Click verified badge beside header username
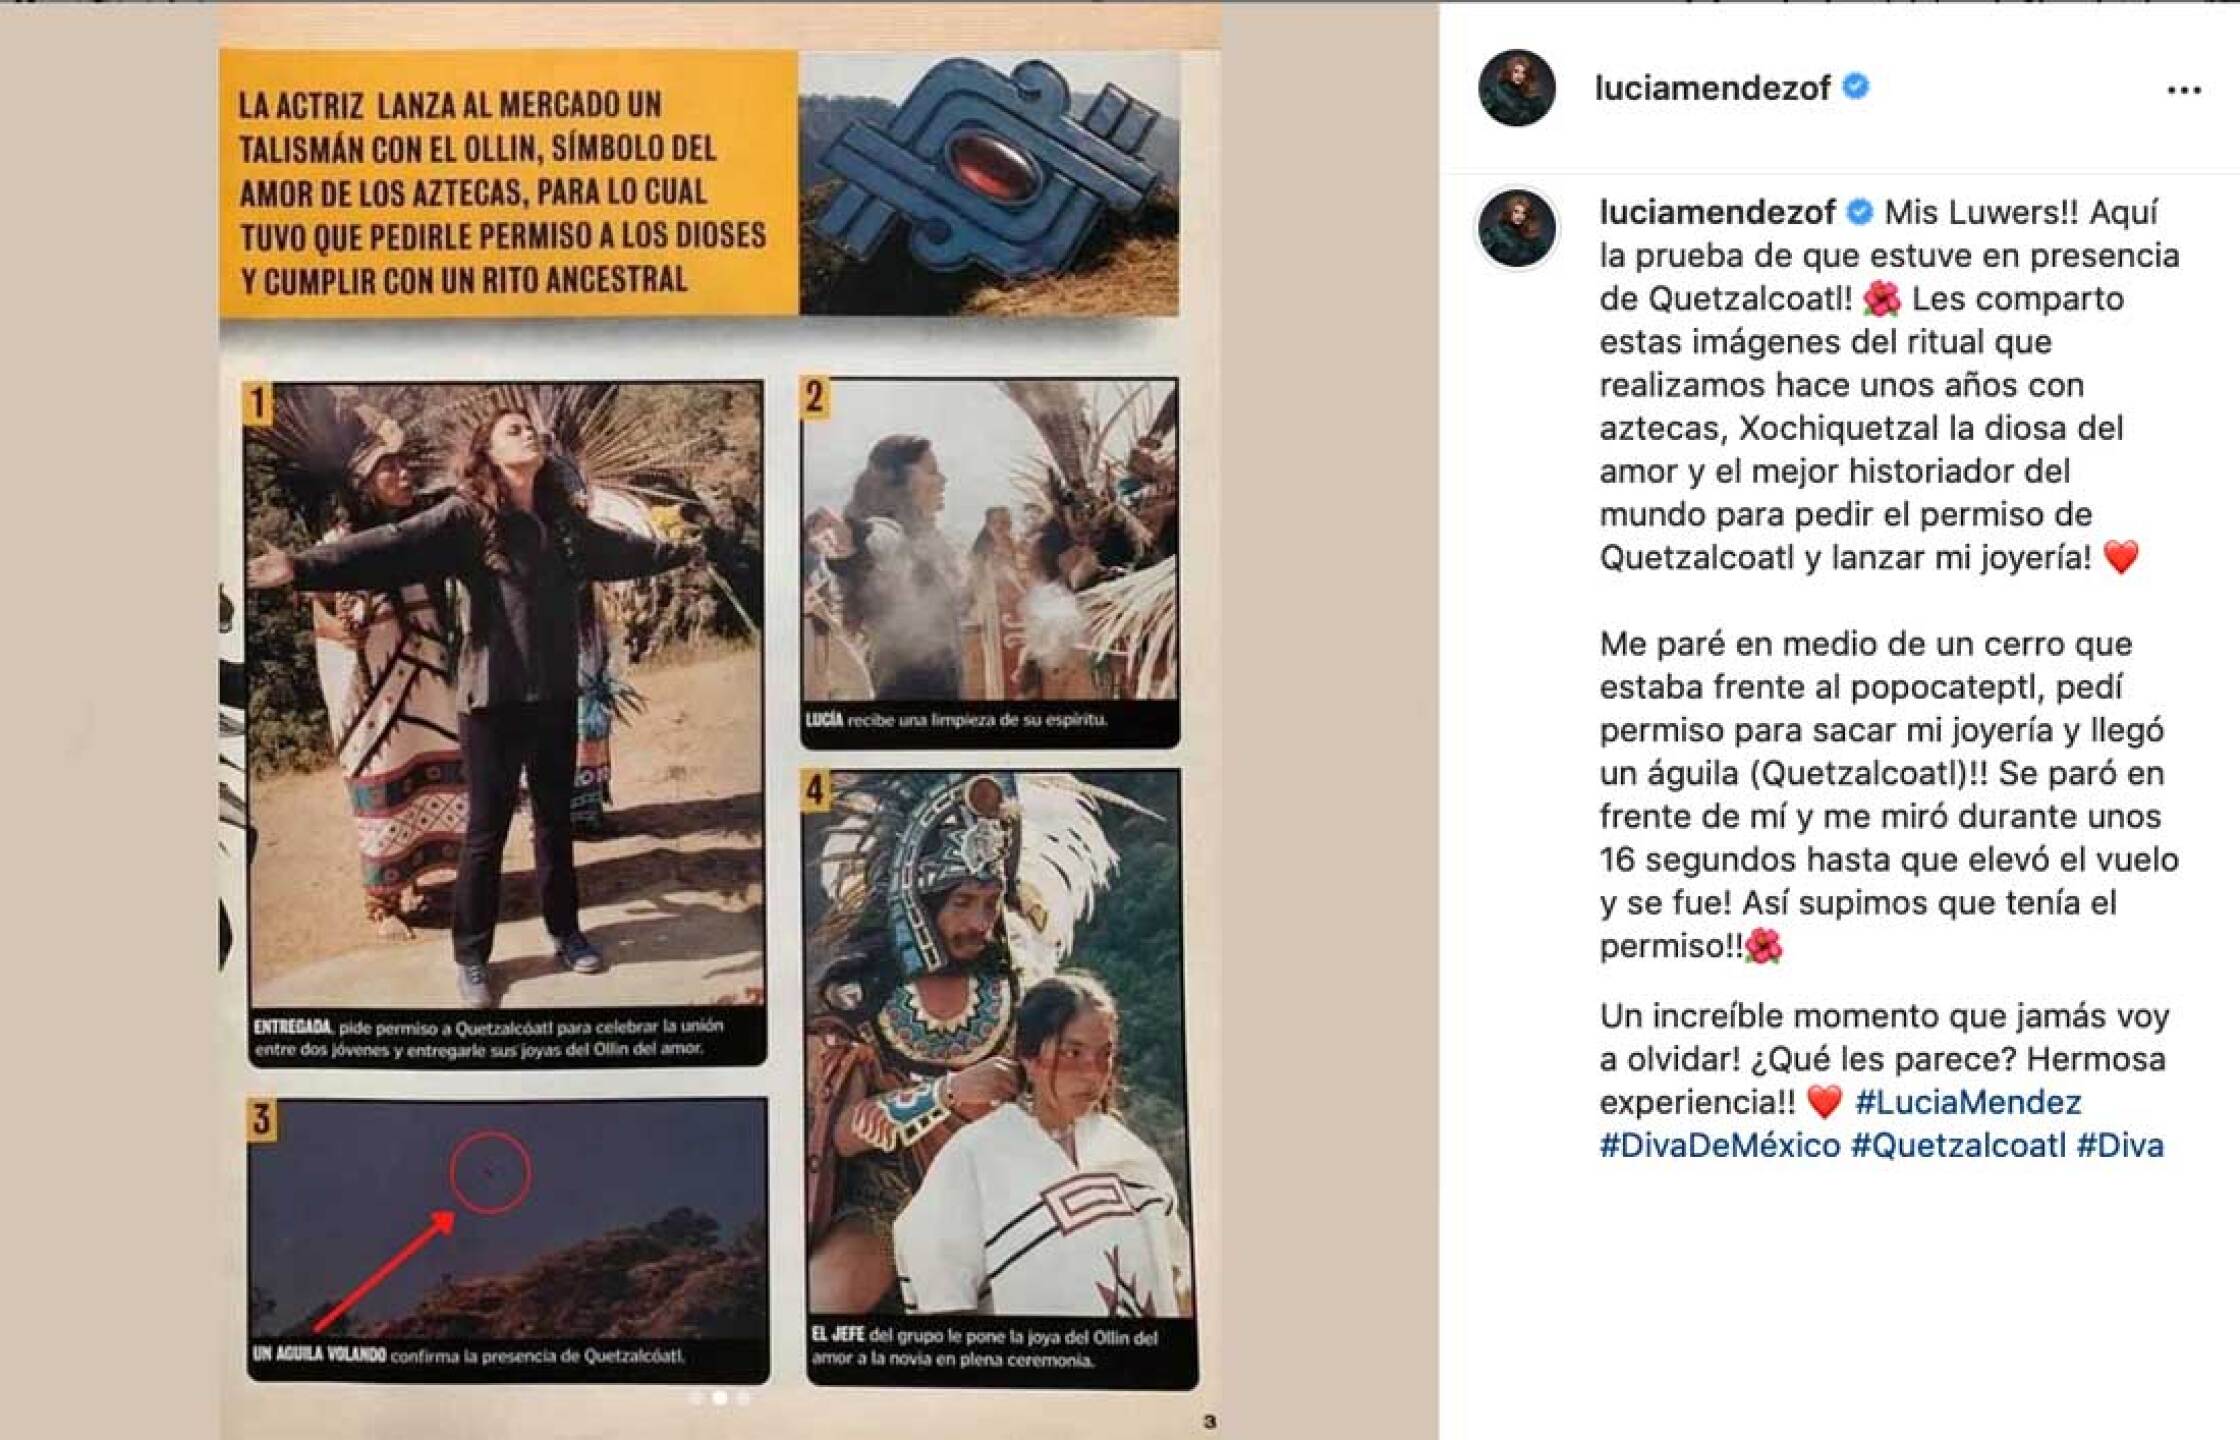 1855,87
